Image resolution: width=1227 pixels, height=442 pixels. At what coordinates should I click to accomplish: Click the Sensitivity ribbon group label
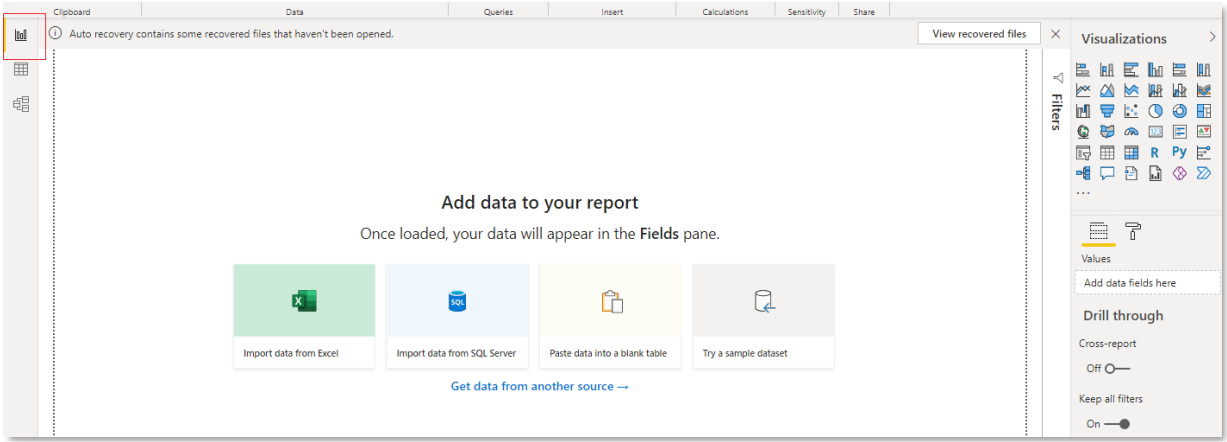pyautogui.click(x=807, y=12)
